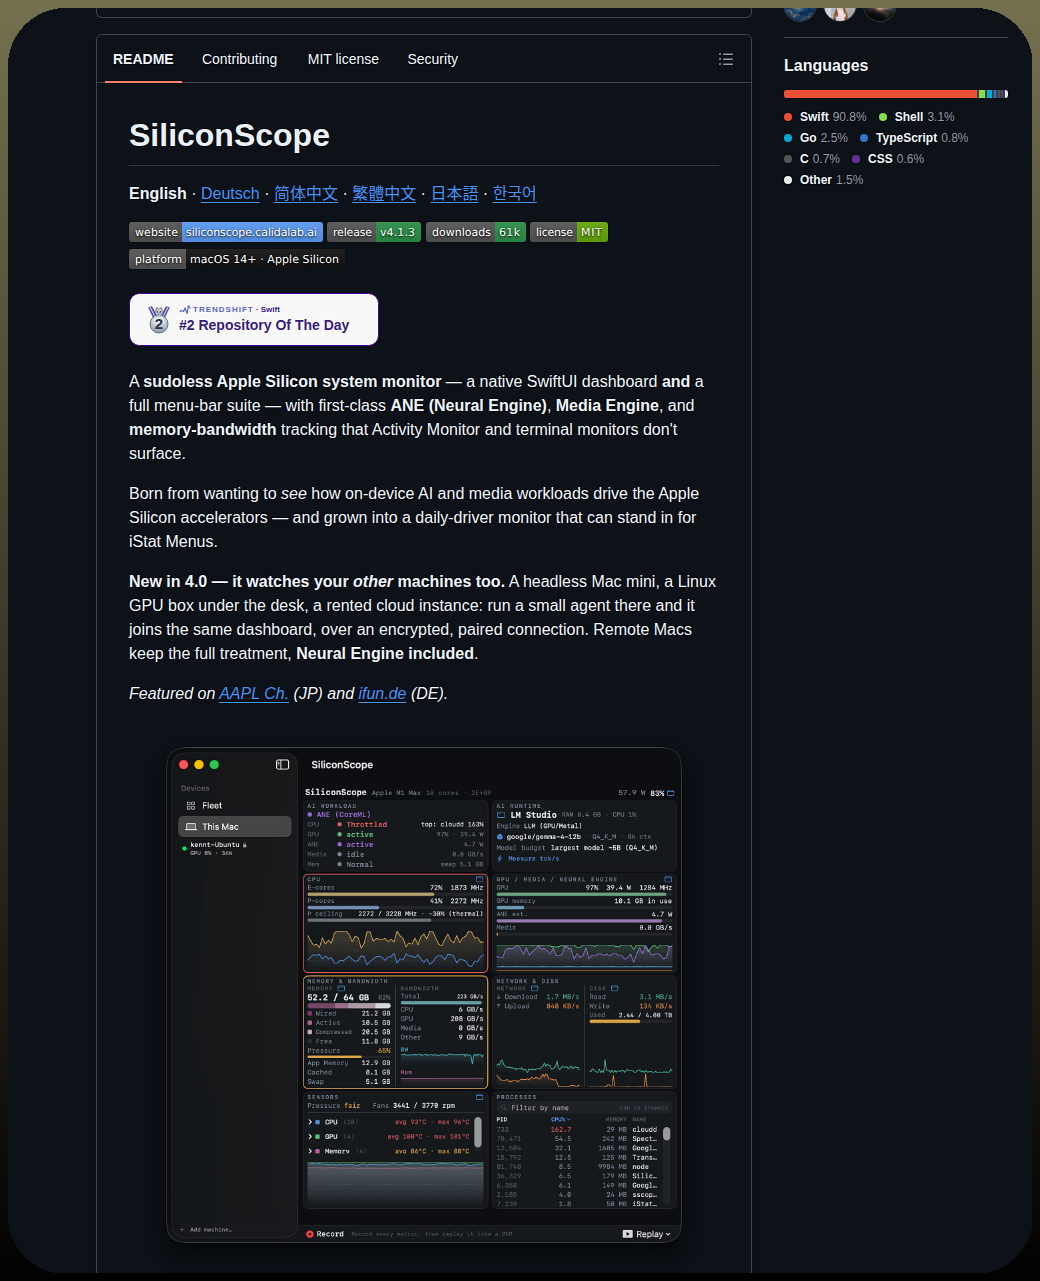Click the license MIT badge
This screenshot has height=1281, width=1040.
tap(569, 232)
